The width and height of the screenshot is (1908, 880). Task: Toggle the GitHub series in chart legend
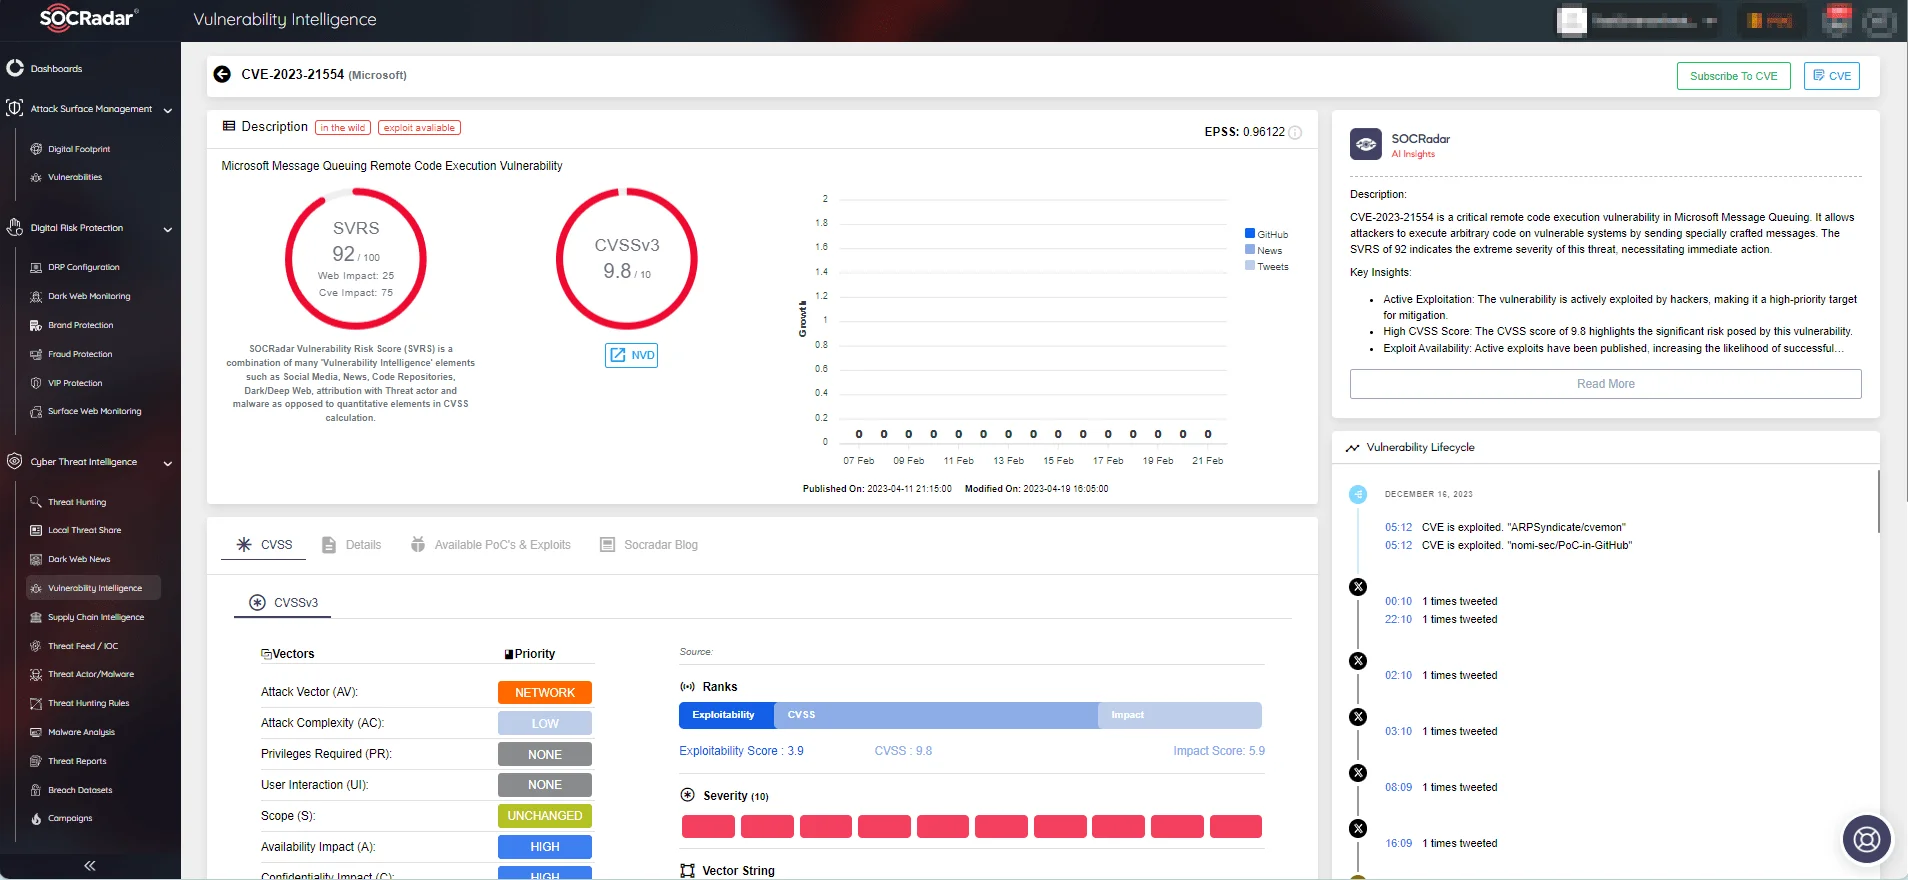(x=1266, y=234)
